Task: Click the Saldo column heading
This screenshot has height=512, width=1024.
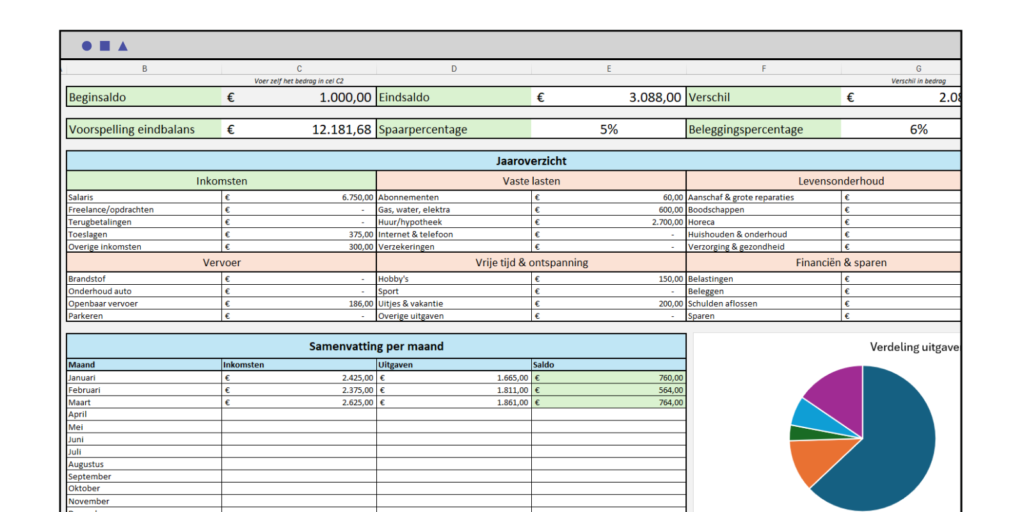Action: [x=609, y=365]
